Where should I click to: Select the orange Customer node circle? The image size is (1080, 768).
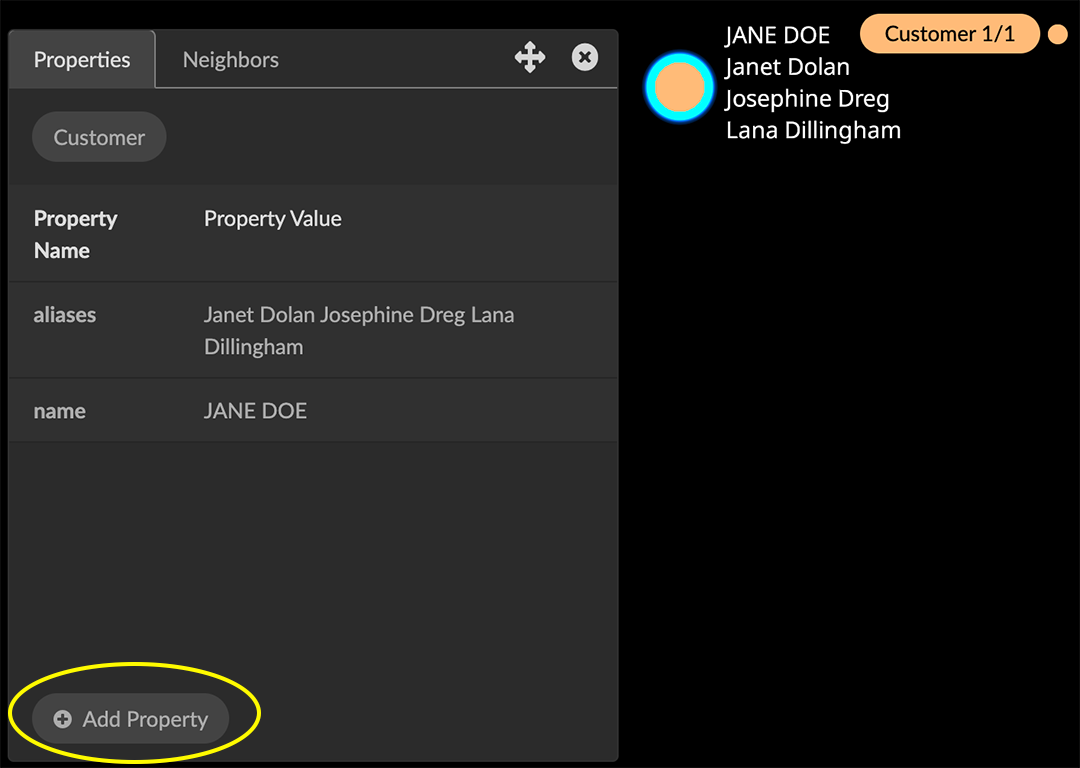[x=680, y=87]
